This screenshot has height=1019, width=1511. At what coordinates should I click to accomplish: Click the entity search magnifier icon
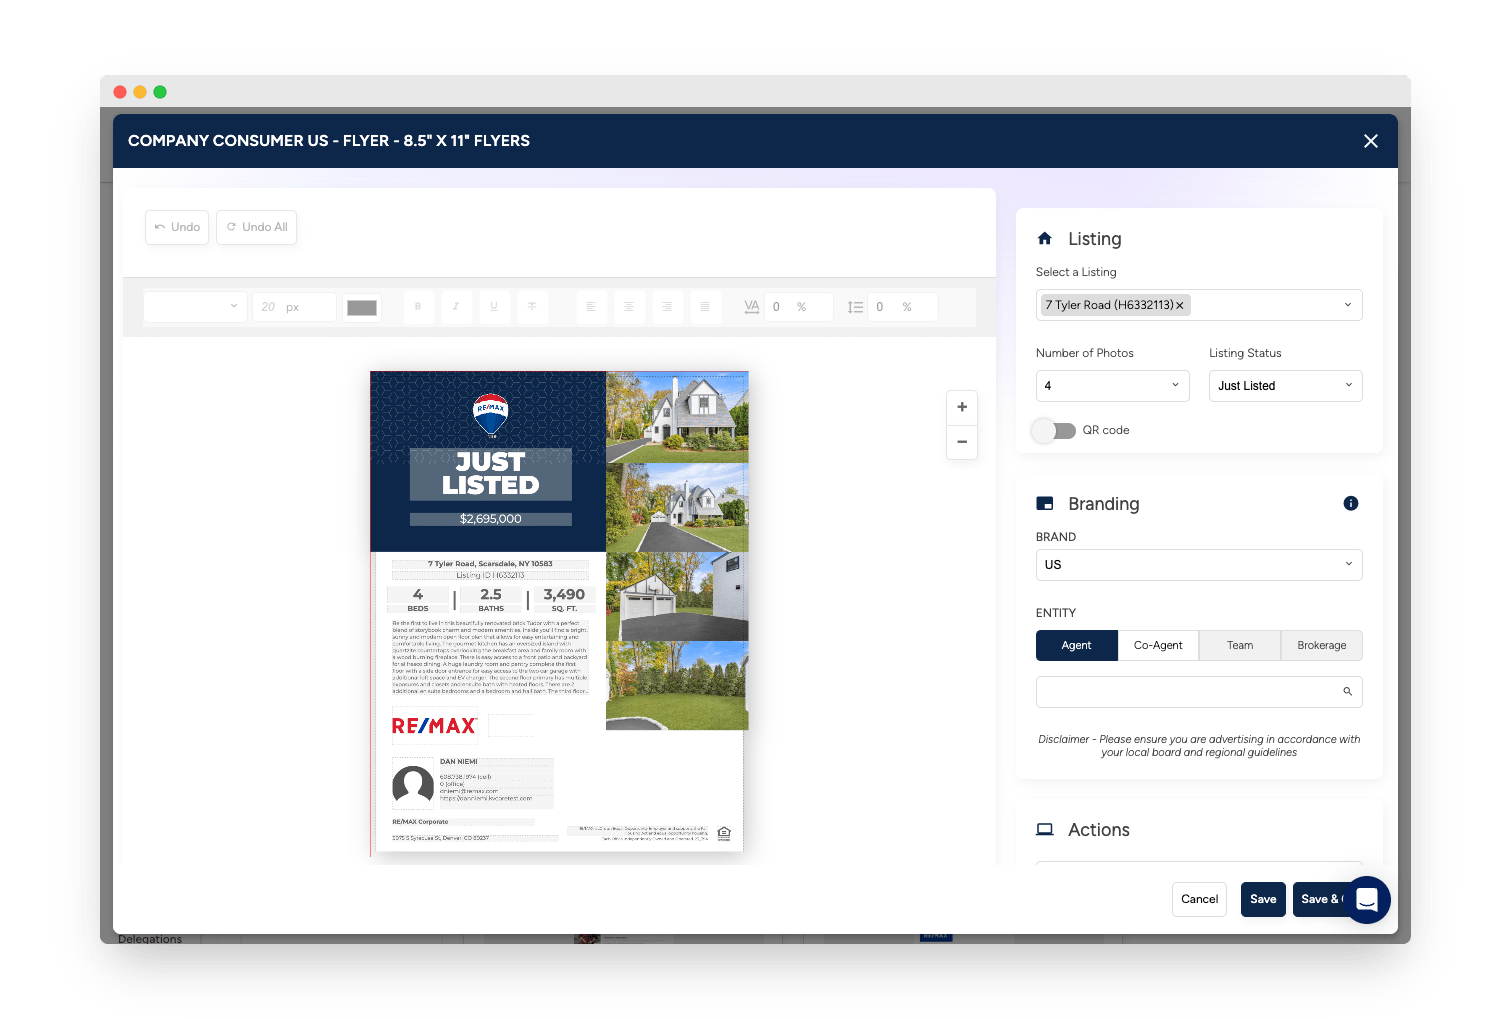pyautogui.click(x=1347, y=692)
